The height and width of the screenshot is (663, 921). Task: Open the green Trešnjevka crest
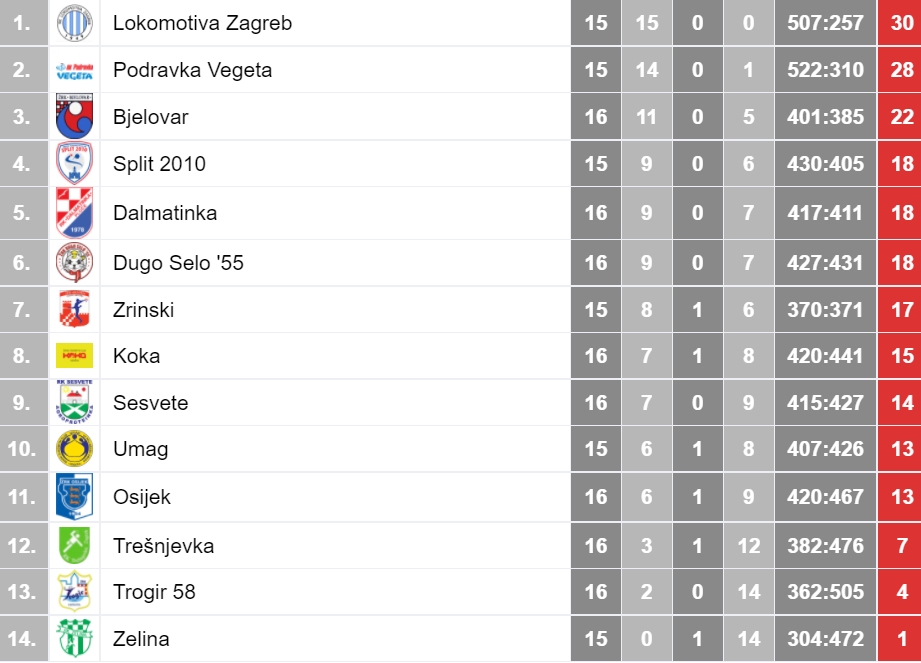pos(75,546)
